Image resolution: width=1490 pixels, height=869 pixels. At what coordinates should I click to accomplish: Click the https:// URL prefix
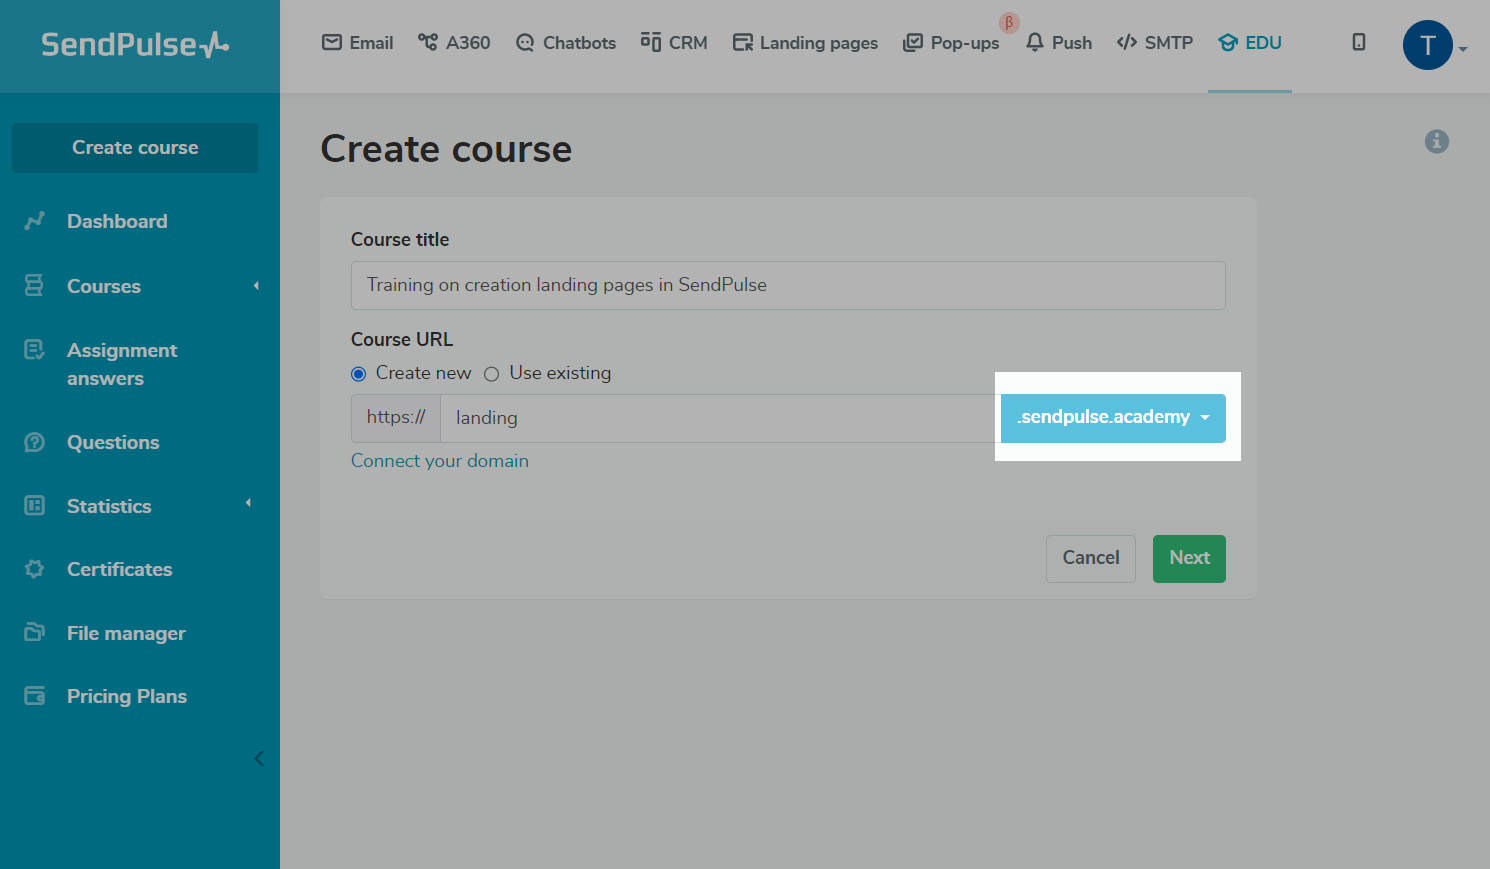click(x=396, y=418)
